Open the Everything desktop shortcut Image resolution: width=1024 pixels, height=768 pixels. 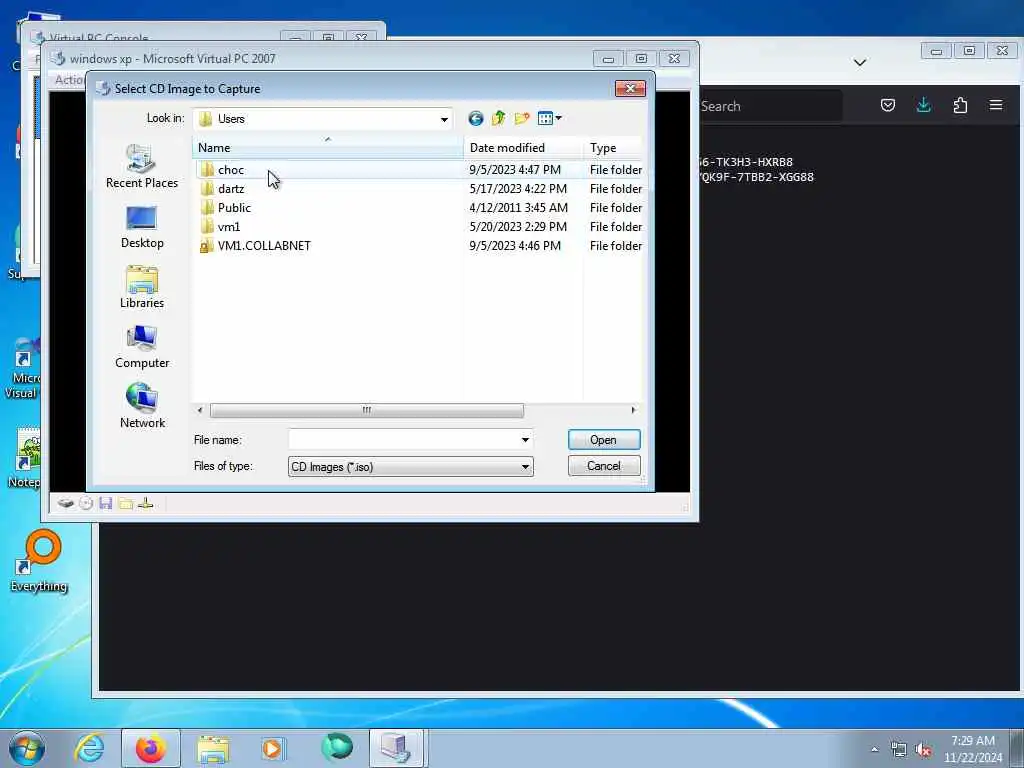tap(39, 562)
